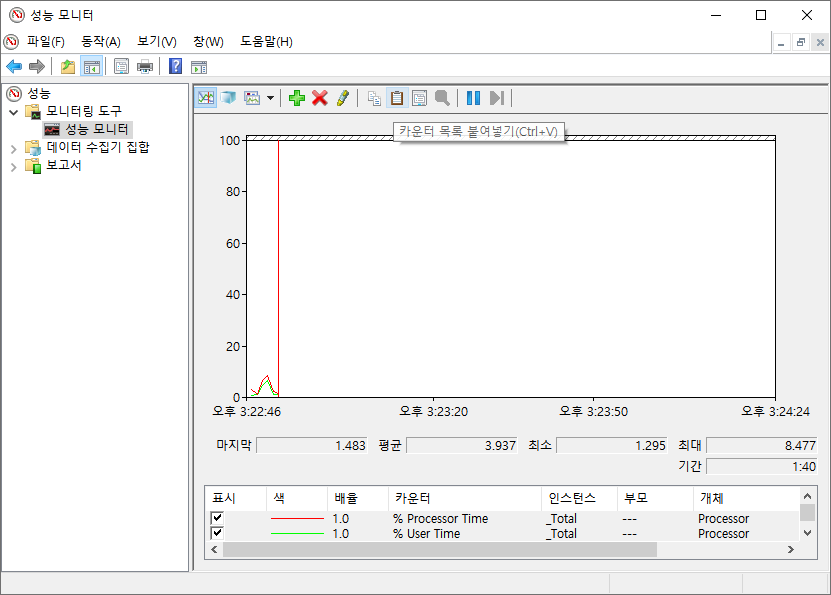Uncheck the % Processor Time display checkbox
This screenshot has width=831, height=595.
[217, 518]
